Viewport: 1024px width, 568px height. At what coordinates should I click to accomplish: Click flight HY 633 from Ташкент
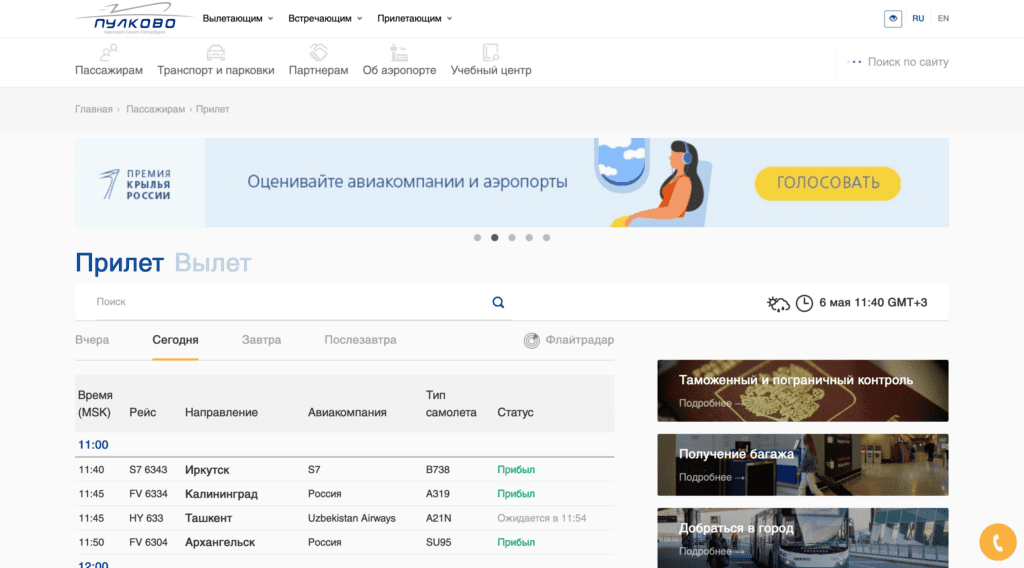tap(344, 518)
